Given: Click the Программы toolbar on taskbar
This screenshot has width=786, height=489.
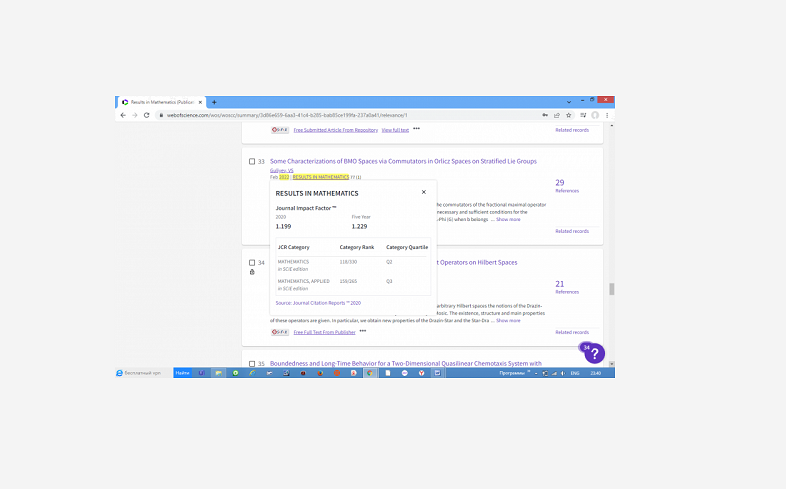Looking at the screenshot, I should (511, 373).
